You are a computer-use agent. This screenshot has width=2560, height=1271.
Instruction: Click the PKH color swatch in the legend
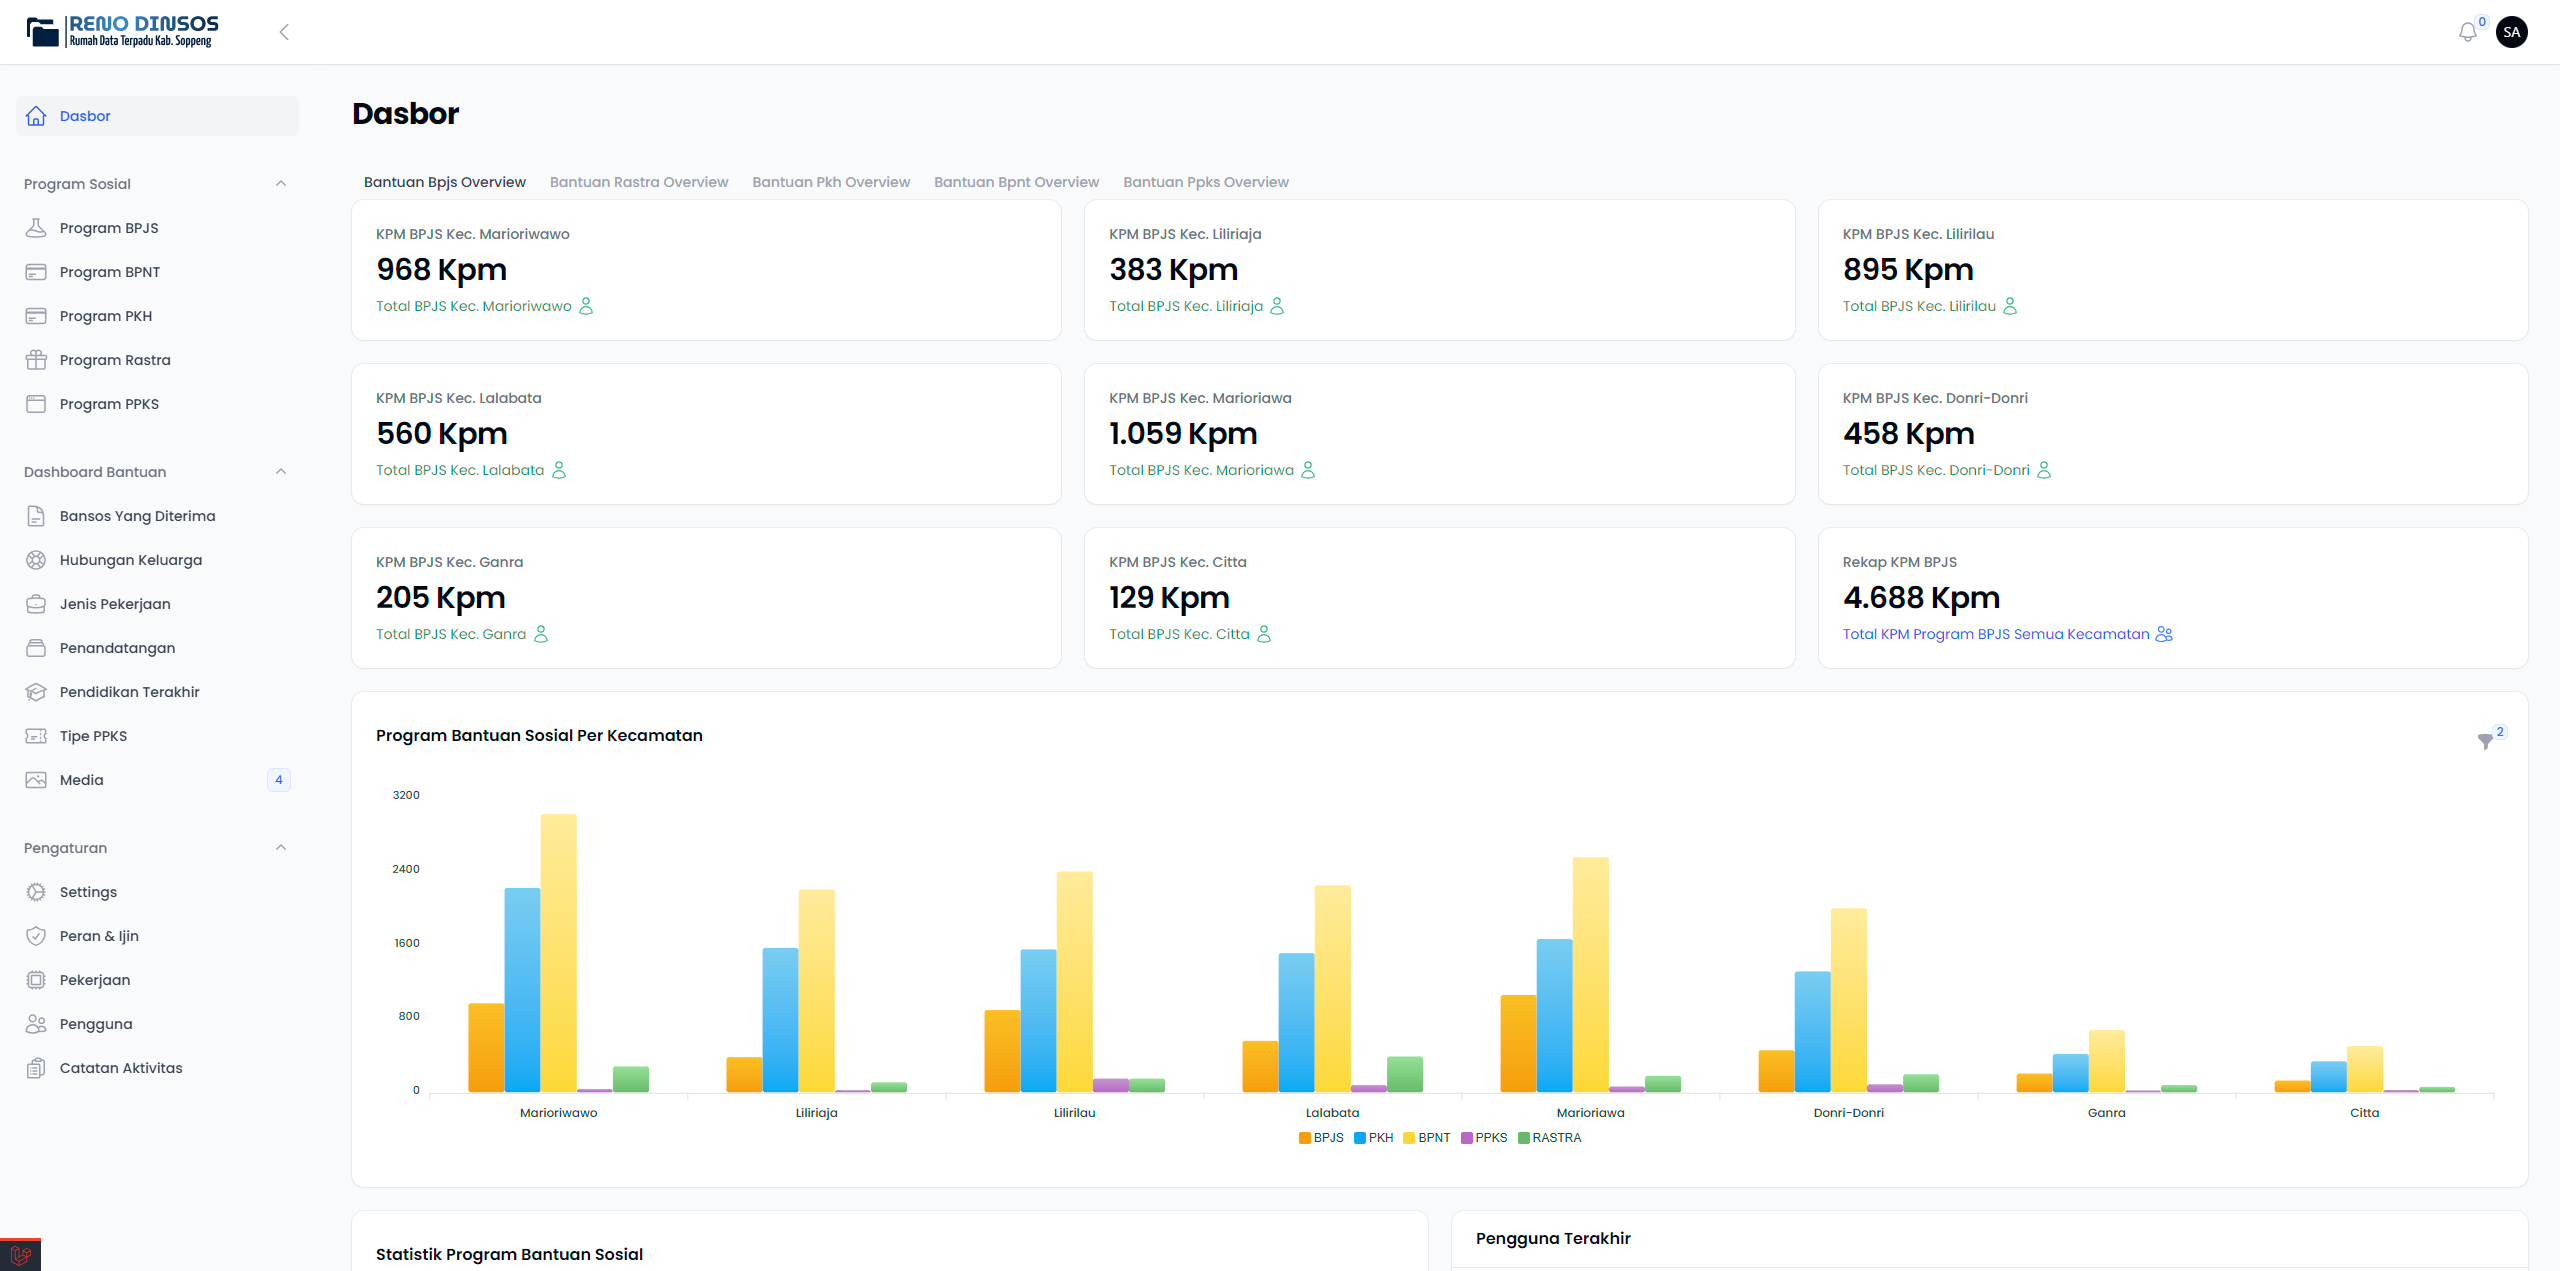coord(1359,1138)
